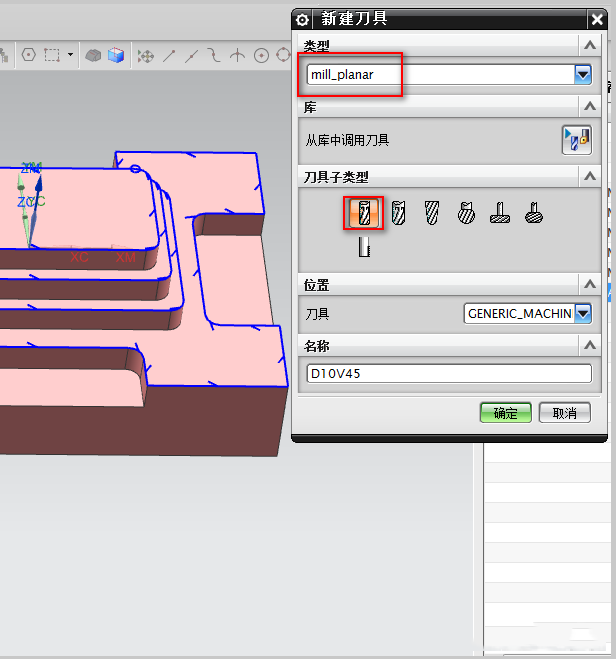
Task: Retrieve tool from library icon
Action: (x=576, y=140)
